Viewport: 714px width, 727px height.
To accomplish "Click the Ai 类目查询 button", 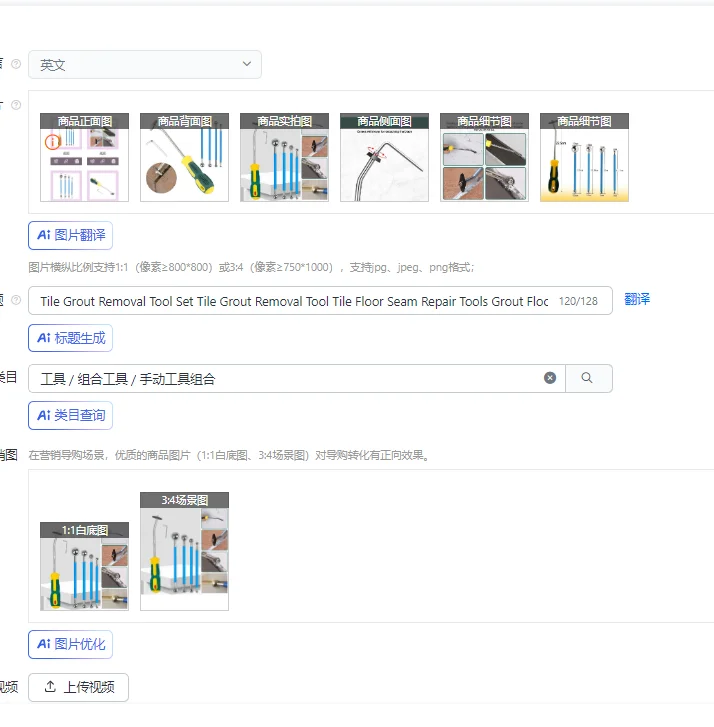I will 70,415.
